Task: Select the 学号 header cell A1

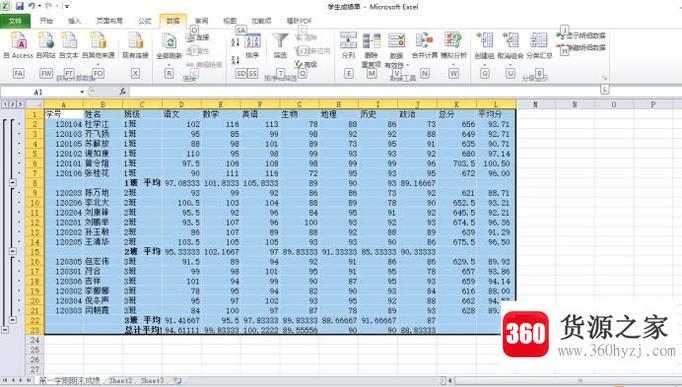Action: [64, 114]
